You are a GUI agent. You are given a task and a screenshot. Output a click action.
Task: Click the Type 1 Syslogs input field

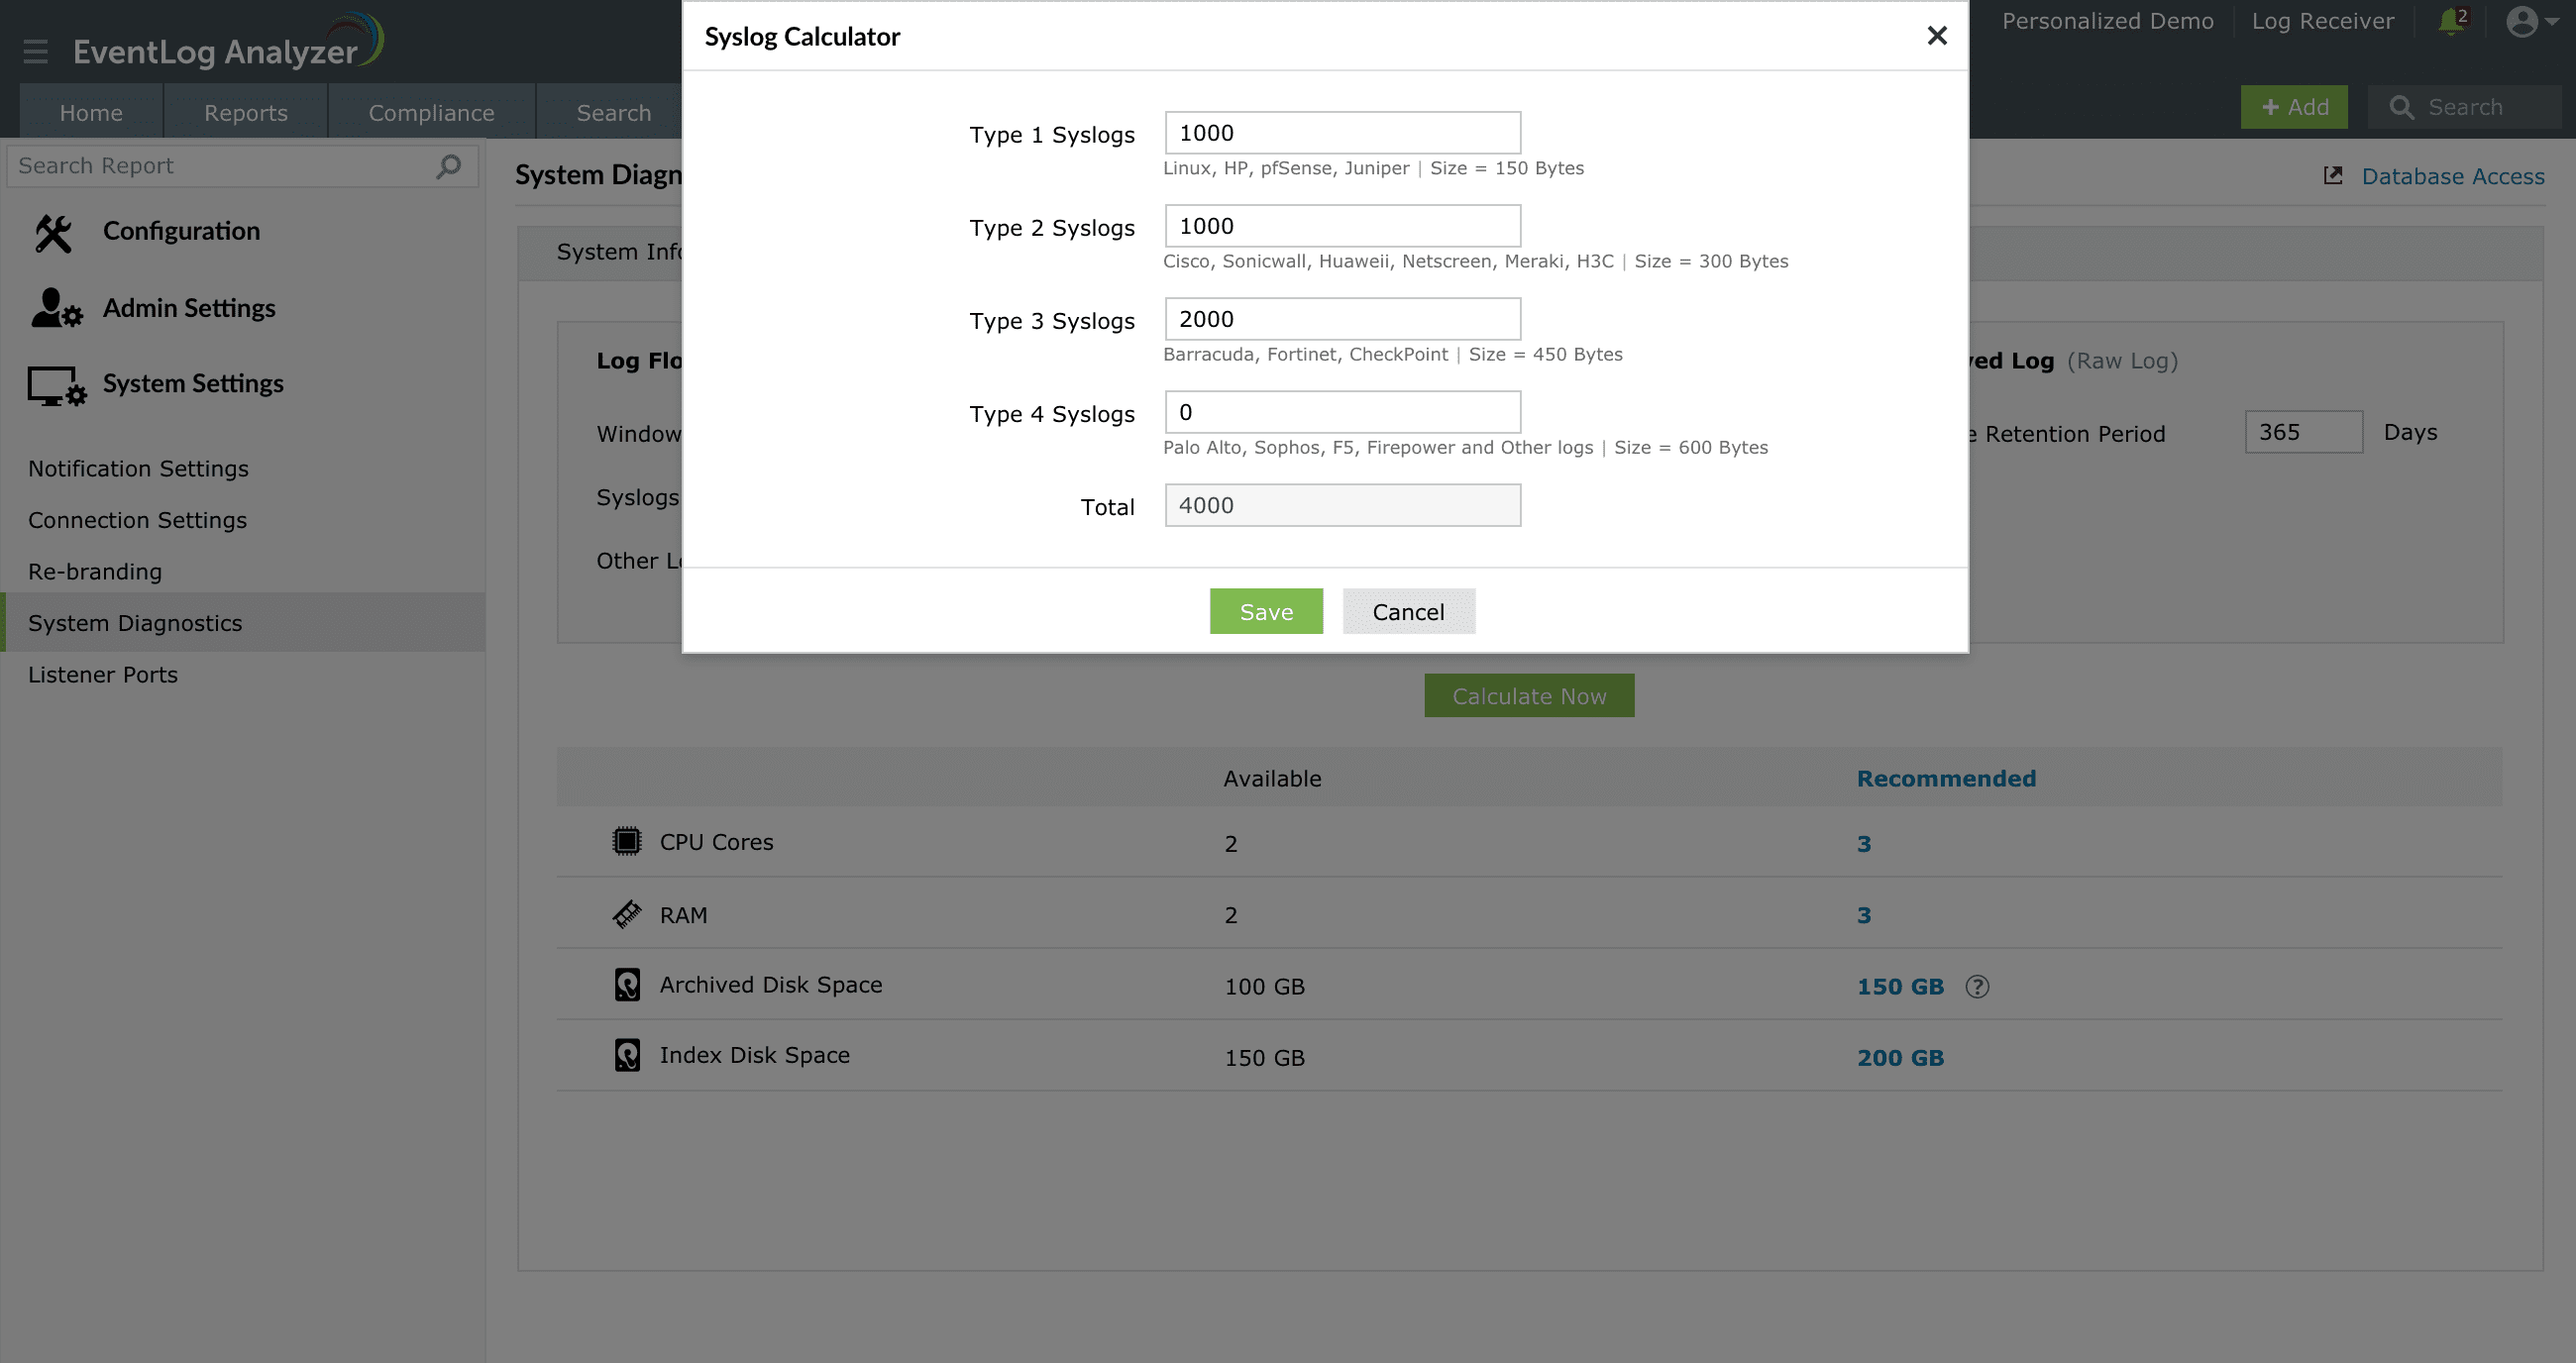(1342, 133)
